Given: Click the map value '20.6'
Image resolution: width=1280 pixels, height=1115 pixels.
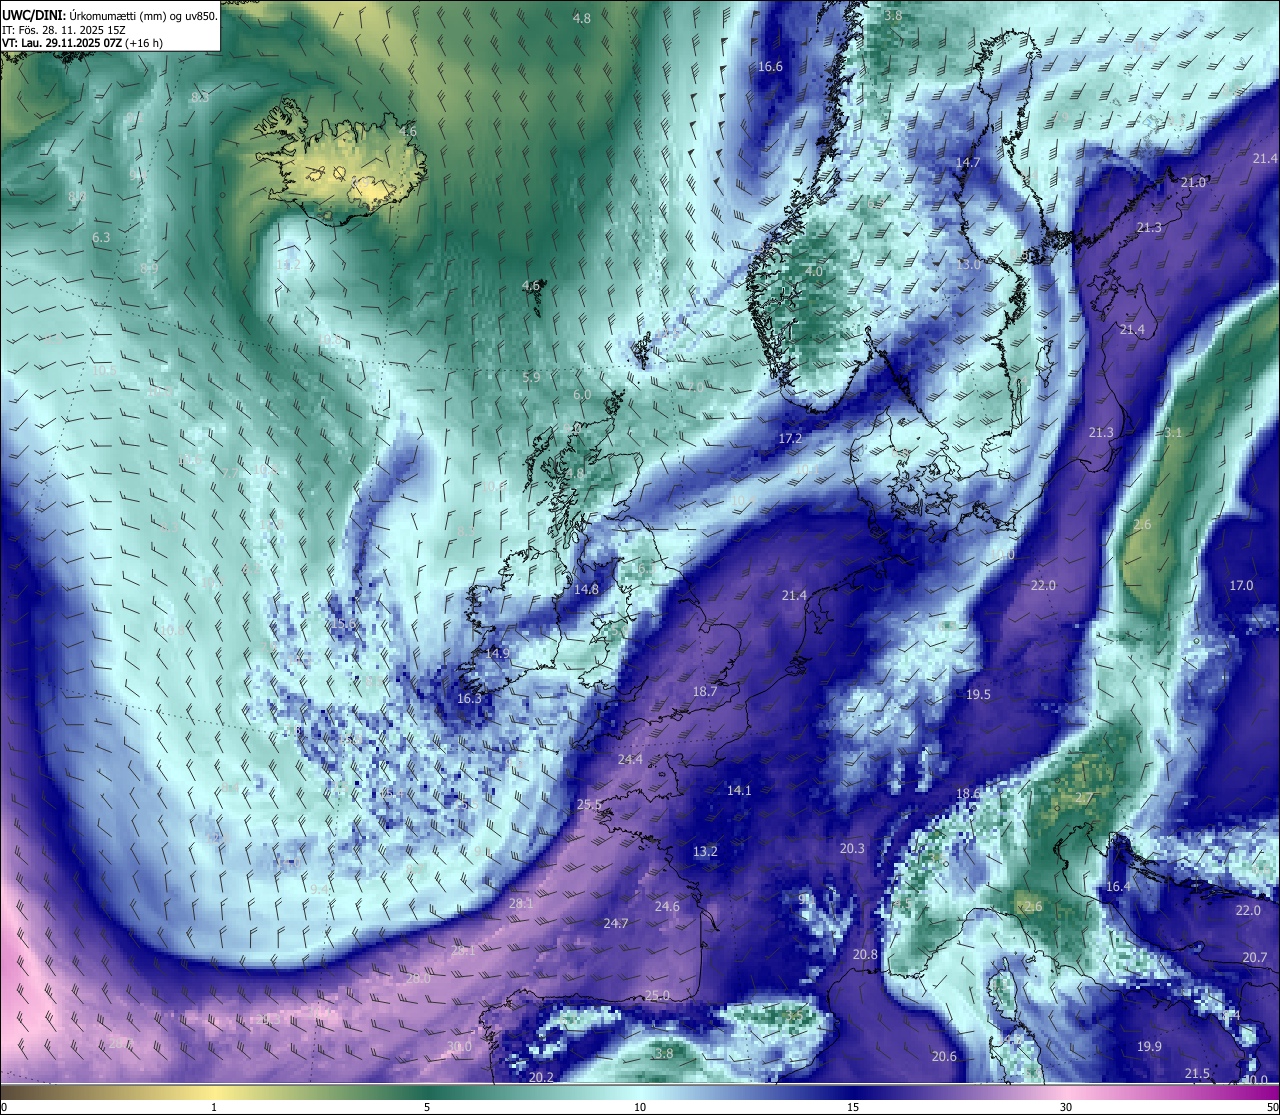Looking at the screenshot, I should coord(944,1057).
